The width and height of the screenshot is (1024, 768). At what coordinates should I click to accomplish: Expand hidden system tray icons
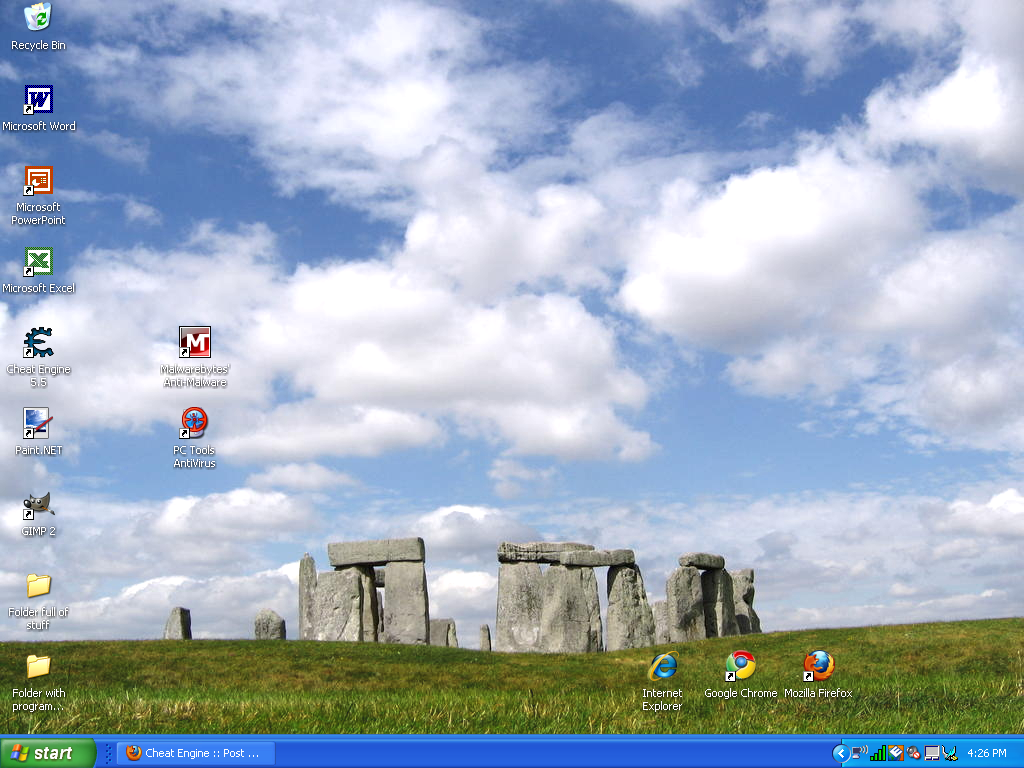click(840, 754)
